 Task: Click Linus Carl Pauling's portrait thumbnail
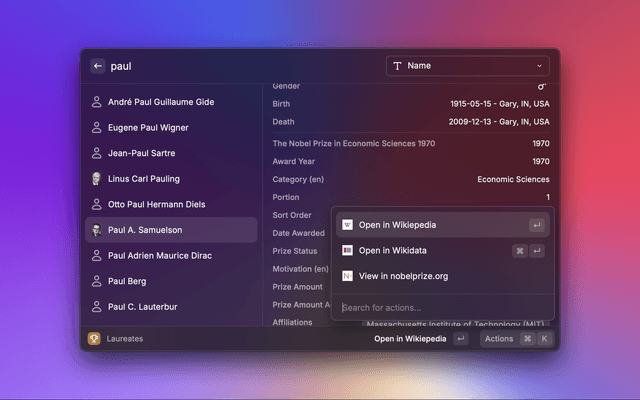pyautogui.click(x=97, y=179)
